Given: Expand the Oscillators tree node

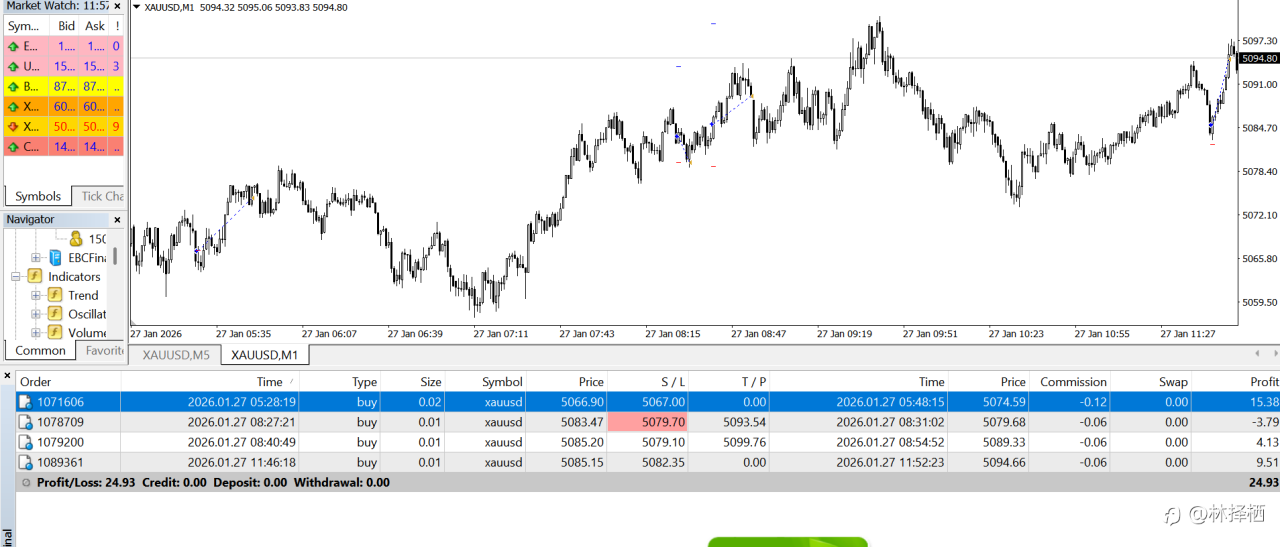Looking at the screenshot, I should (36, 314).
